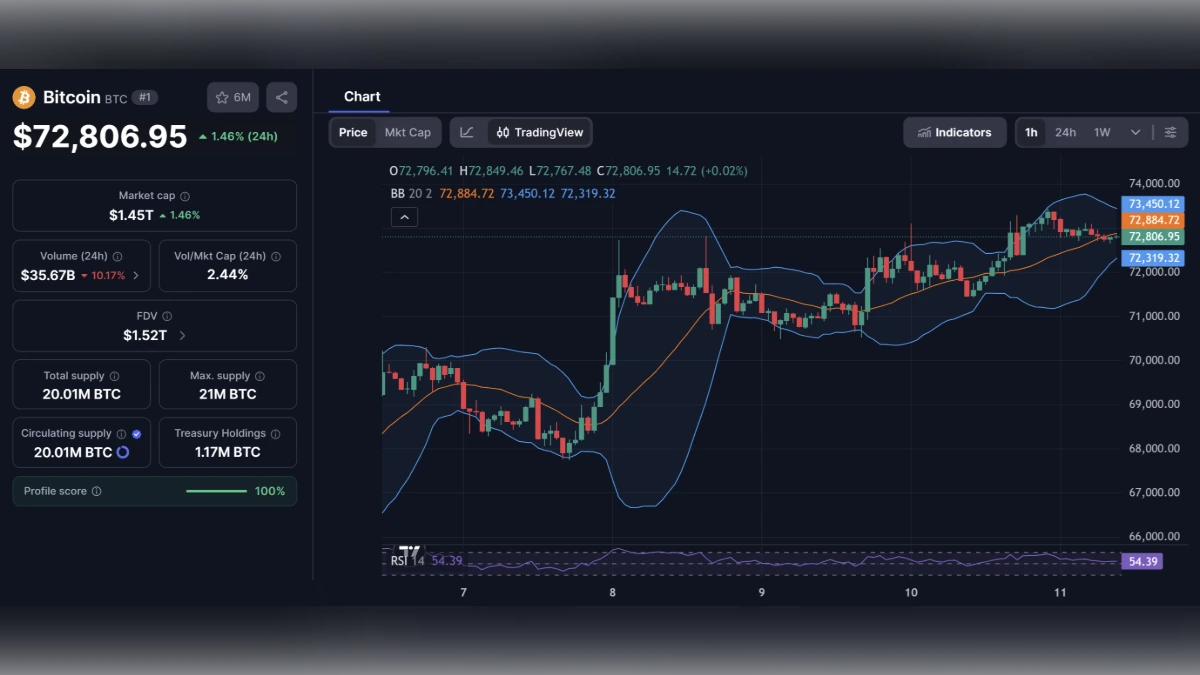Open the Indicators panel

tap(954, 132)
